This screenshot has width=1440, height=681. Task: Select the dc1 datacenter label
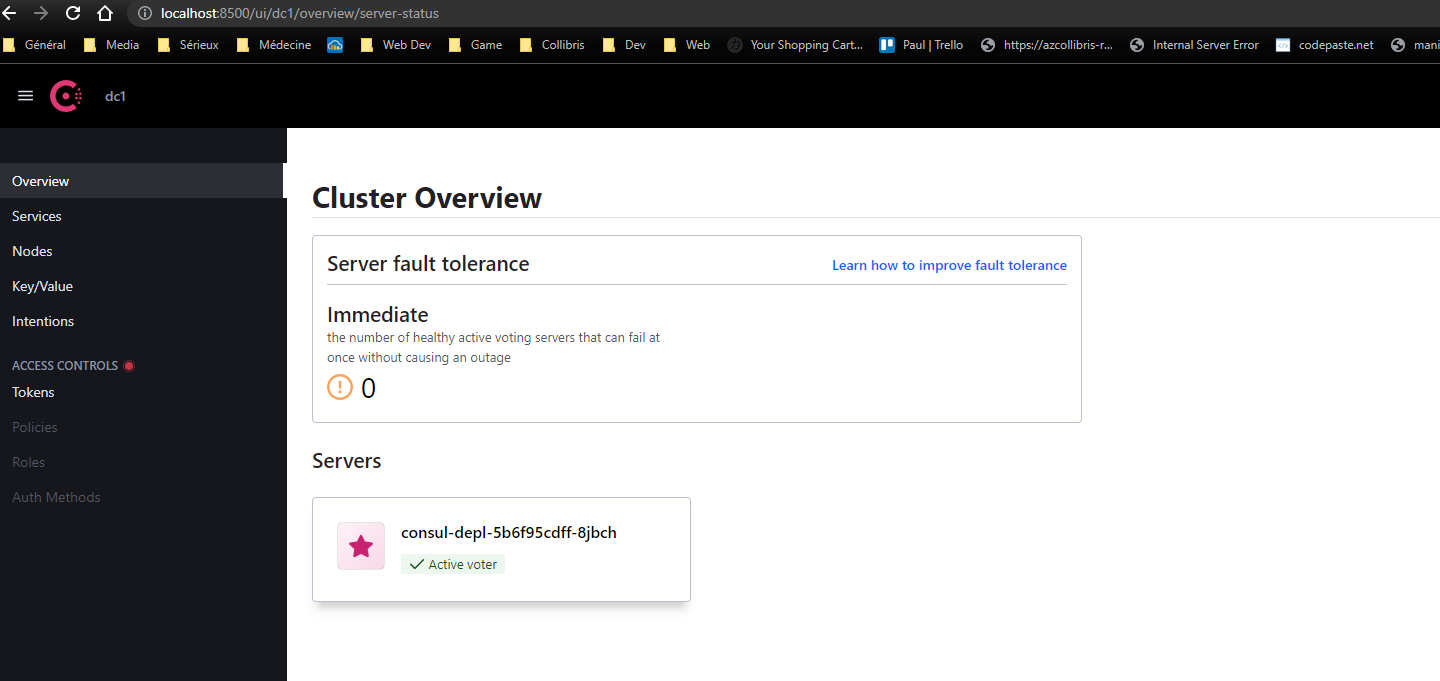point(116,97)
